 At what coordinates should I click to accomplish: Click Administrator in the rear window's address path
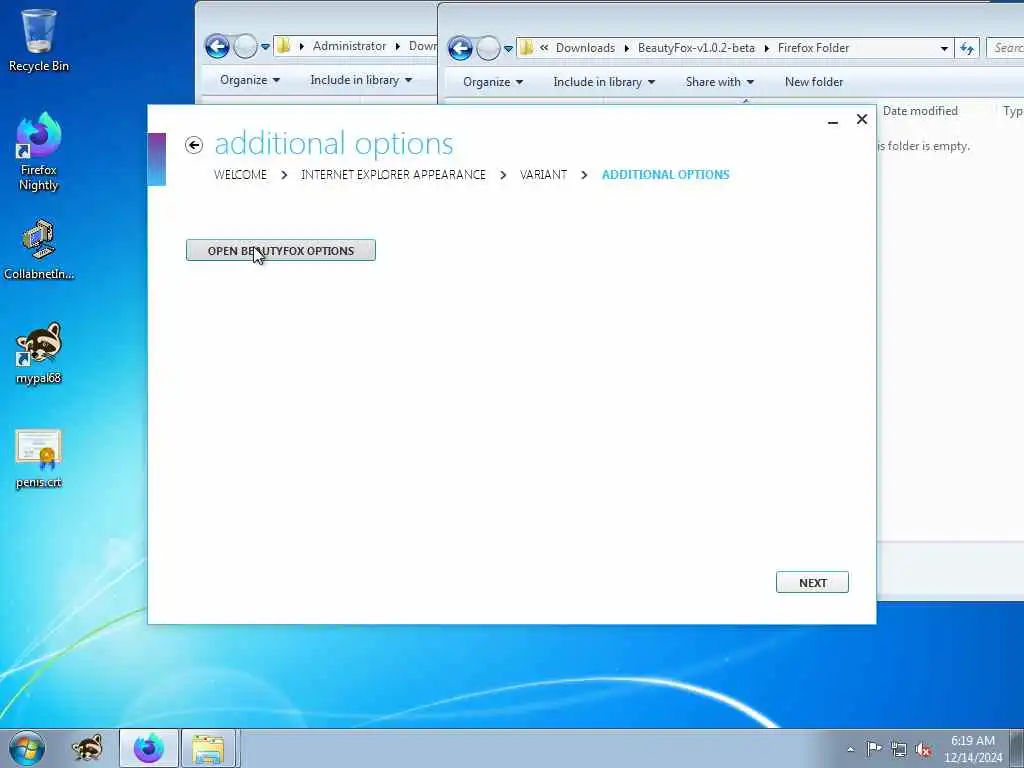(x=349, y=46)
